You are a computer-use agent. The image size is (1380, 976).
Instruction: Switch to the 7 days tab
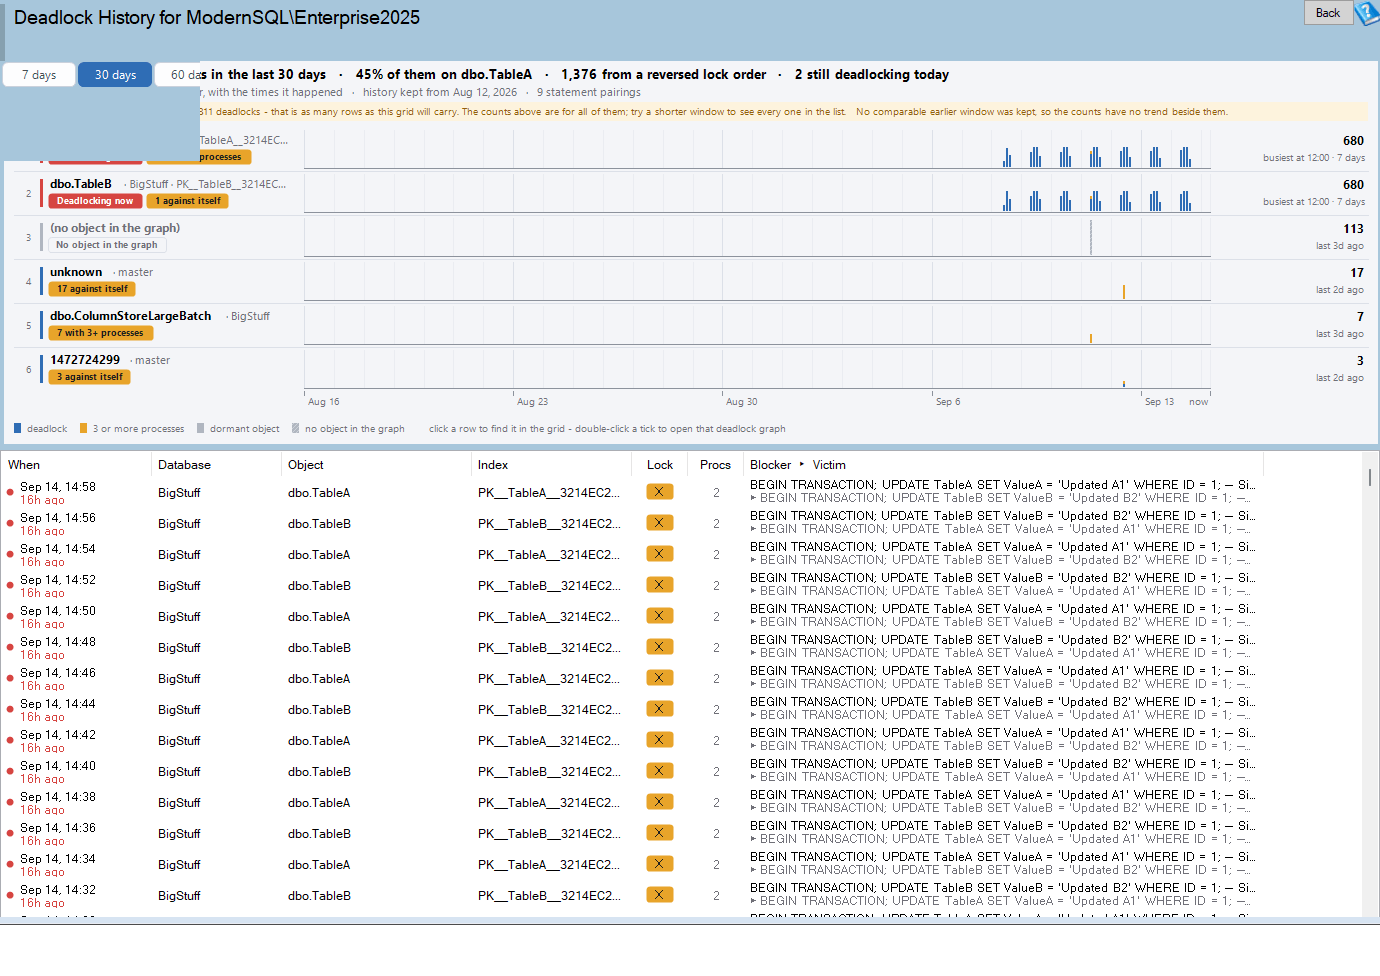39,75
